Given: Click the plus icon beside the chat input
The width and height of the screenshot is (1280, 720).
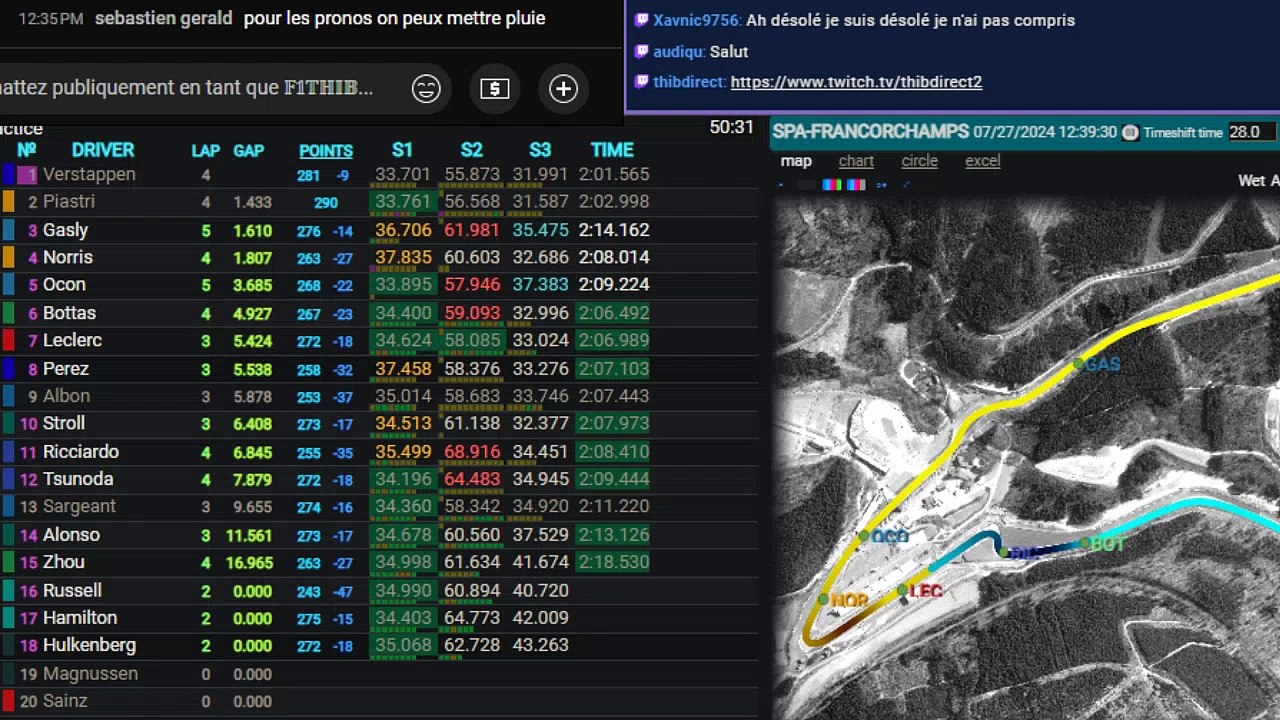Looking at the screenshot, I should tap(564, 89).
